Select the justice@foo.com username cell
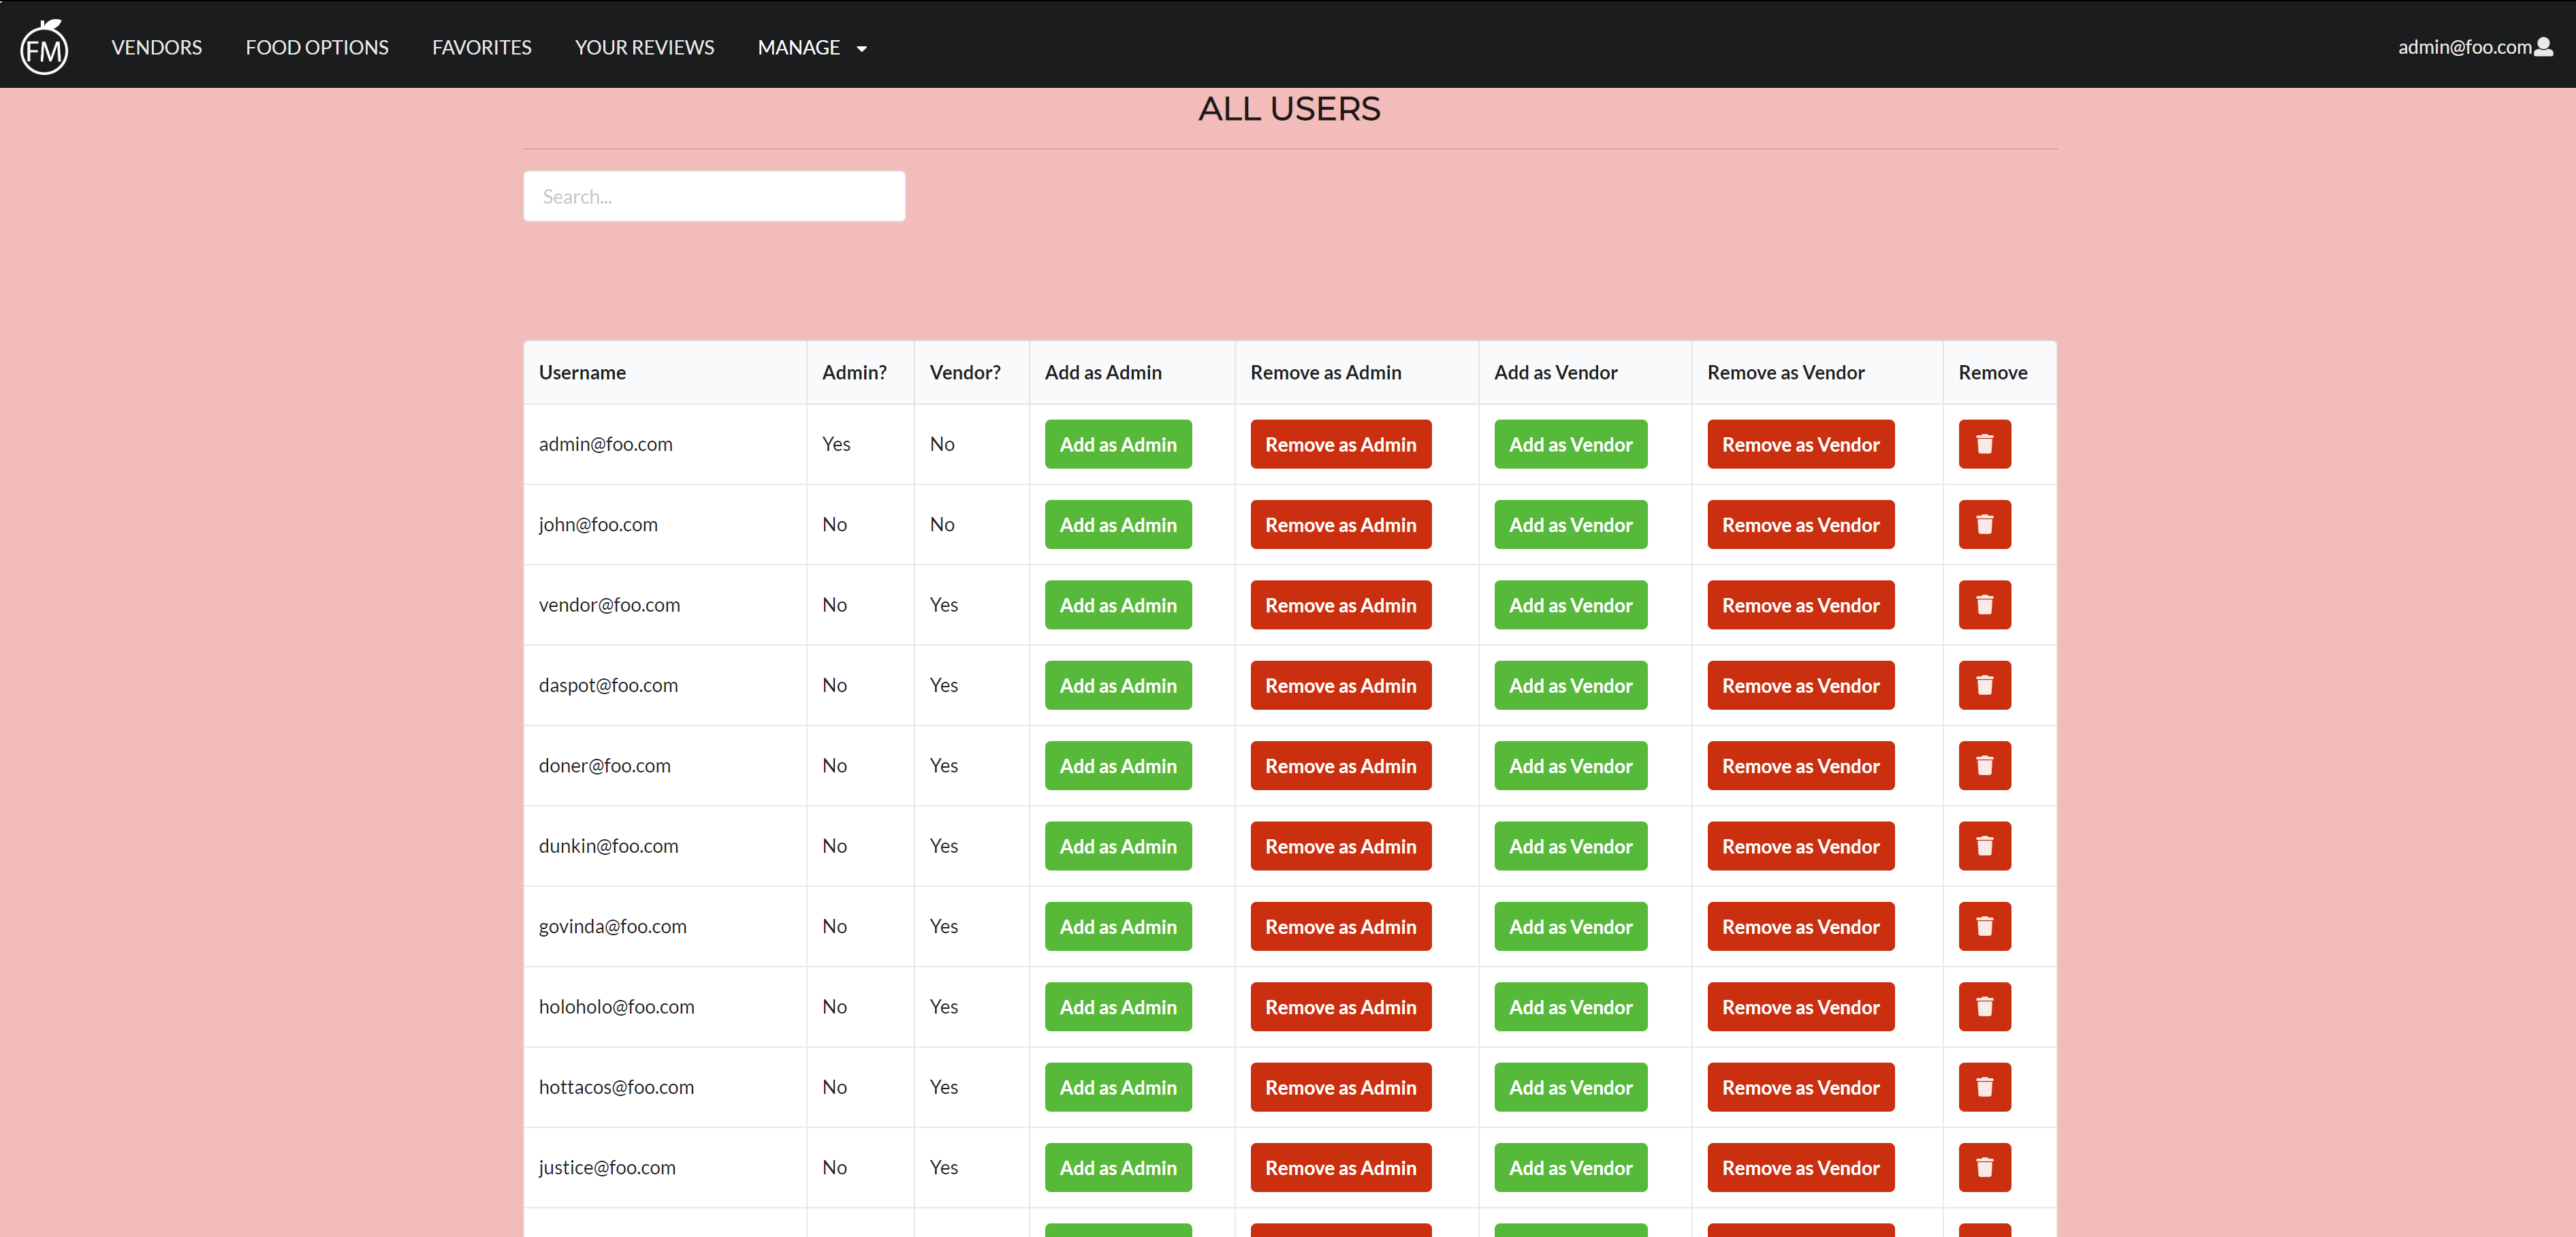 pos(665,1167)
